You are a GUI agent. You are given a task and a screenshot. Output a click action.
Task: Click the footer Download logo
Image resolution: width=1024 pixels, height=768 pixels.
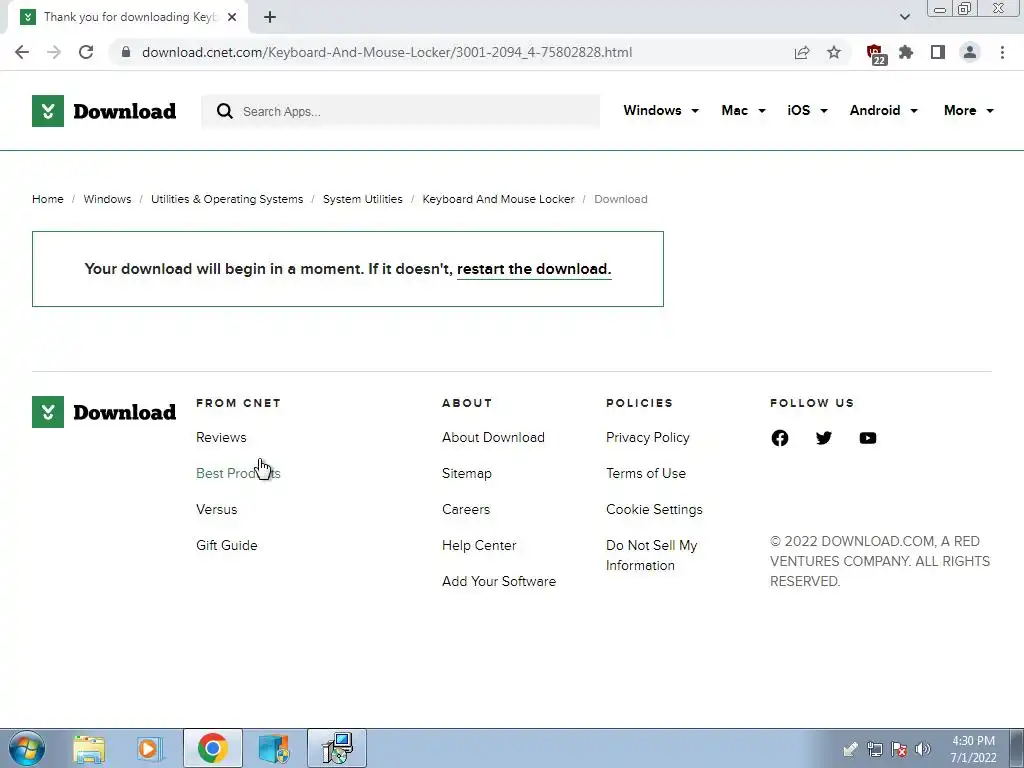click(104, 412)
